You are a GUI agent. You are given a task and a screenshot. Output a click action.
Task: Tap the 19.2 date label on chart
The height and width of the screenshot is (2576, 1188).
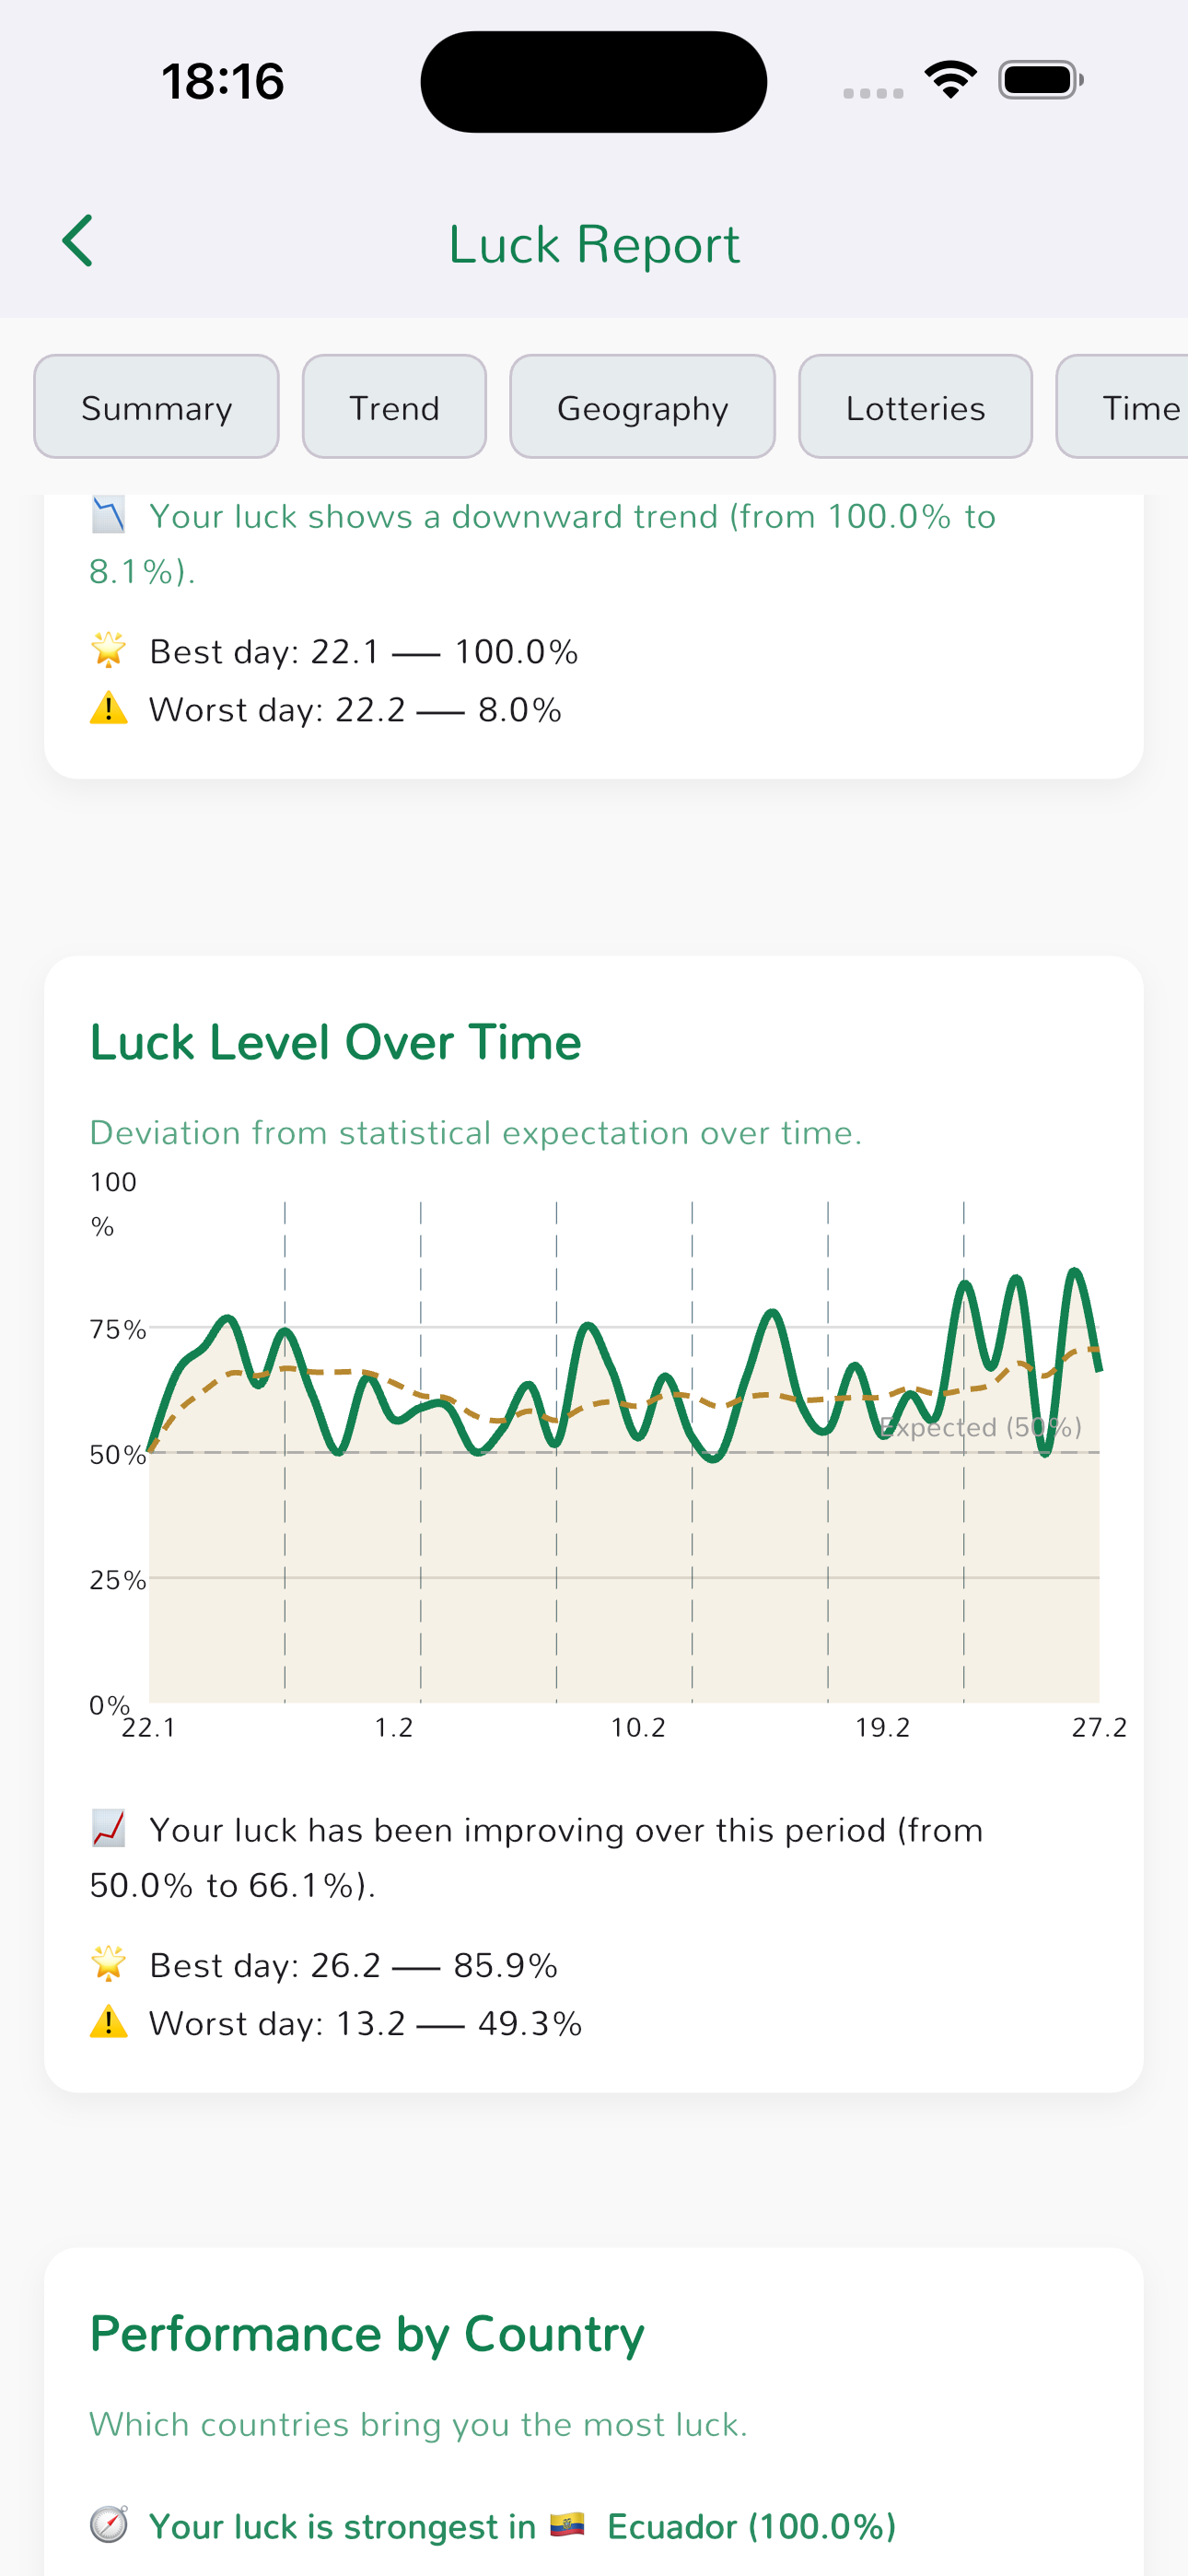tap(882, 1727)
